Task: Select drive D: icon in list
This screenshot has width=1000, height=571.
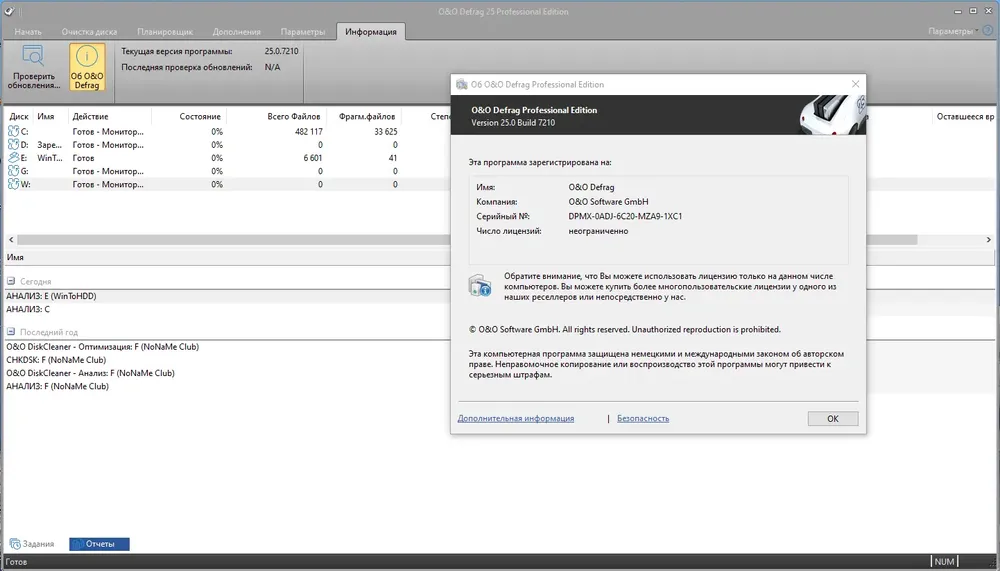Action: click(x=13, y=145)
